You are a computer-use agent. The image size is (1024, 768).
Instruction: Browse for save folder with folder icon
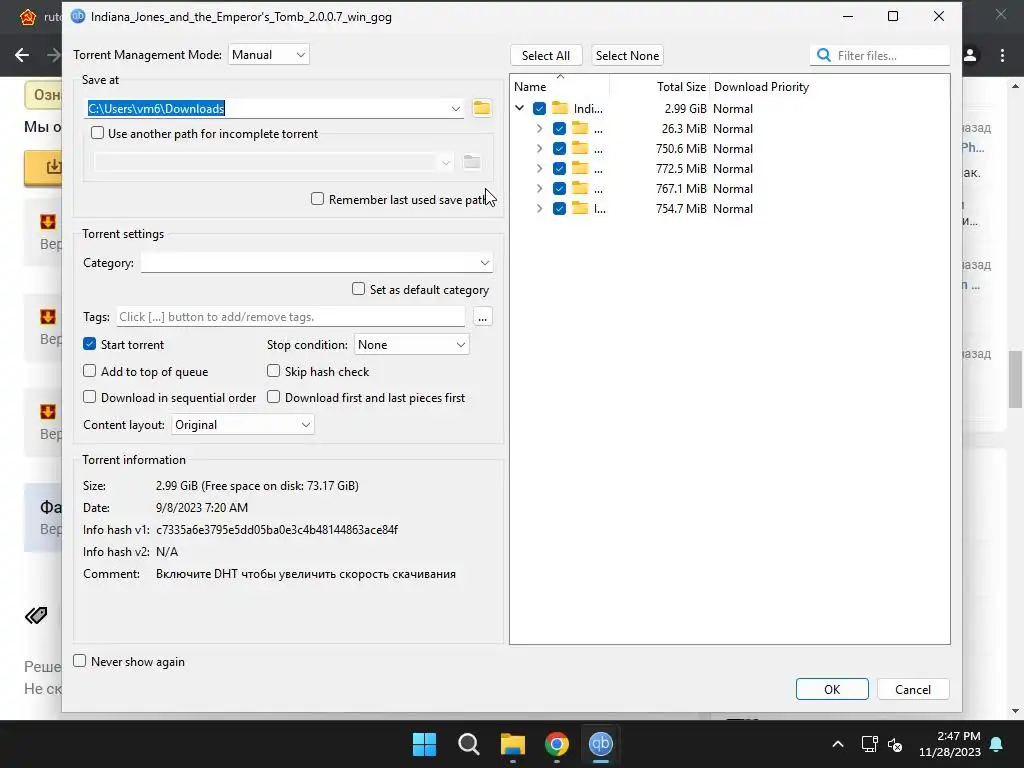click(481, 108)
